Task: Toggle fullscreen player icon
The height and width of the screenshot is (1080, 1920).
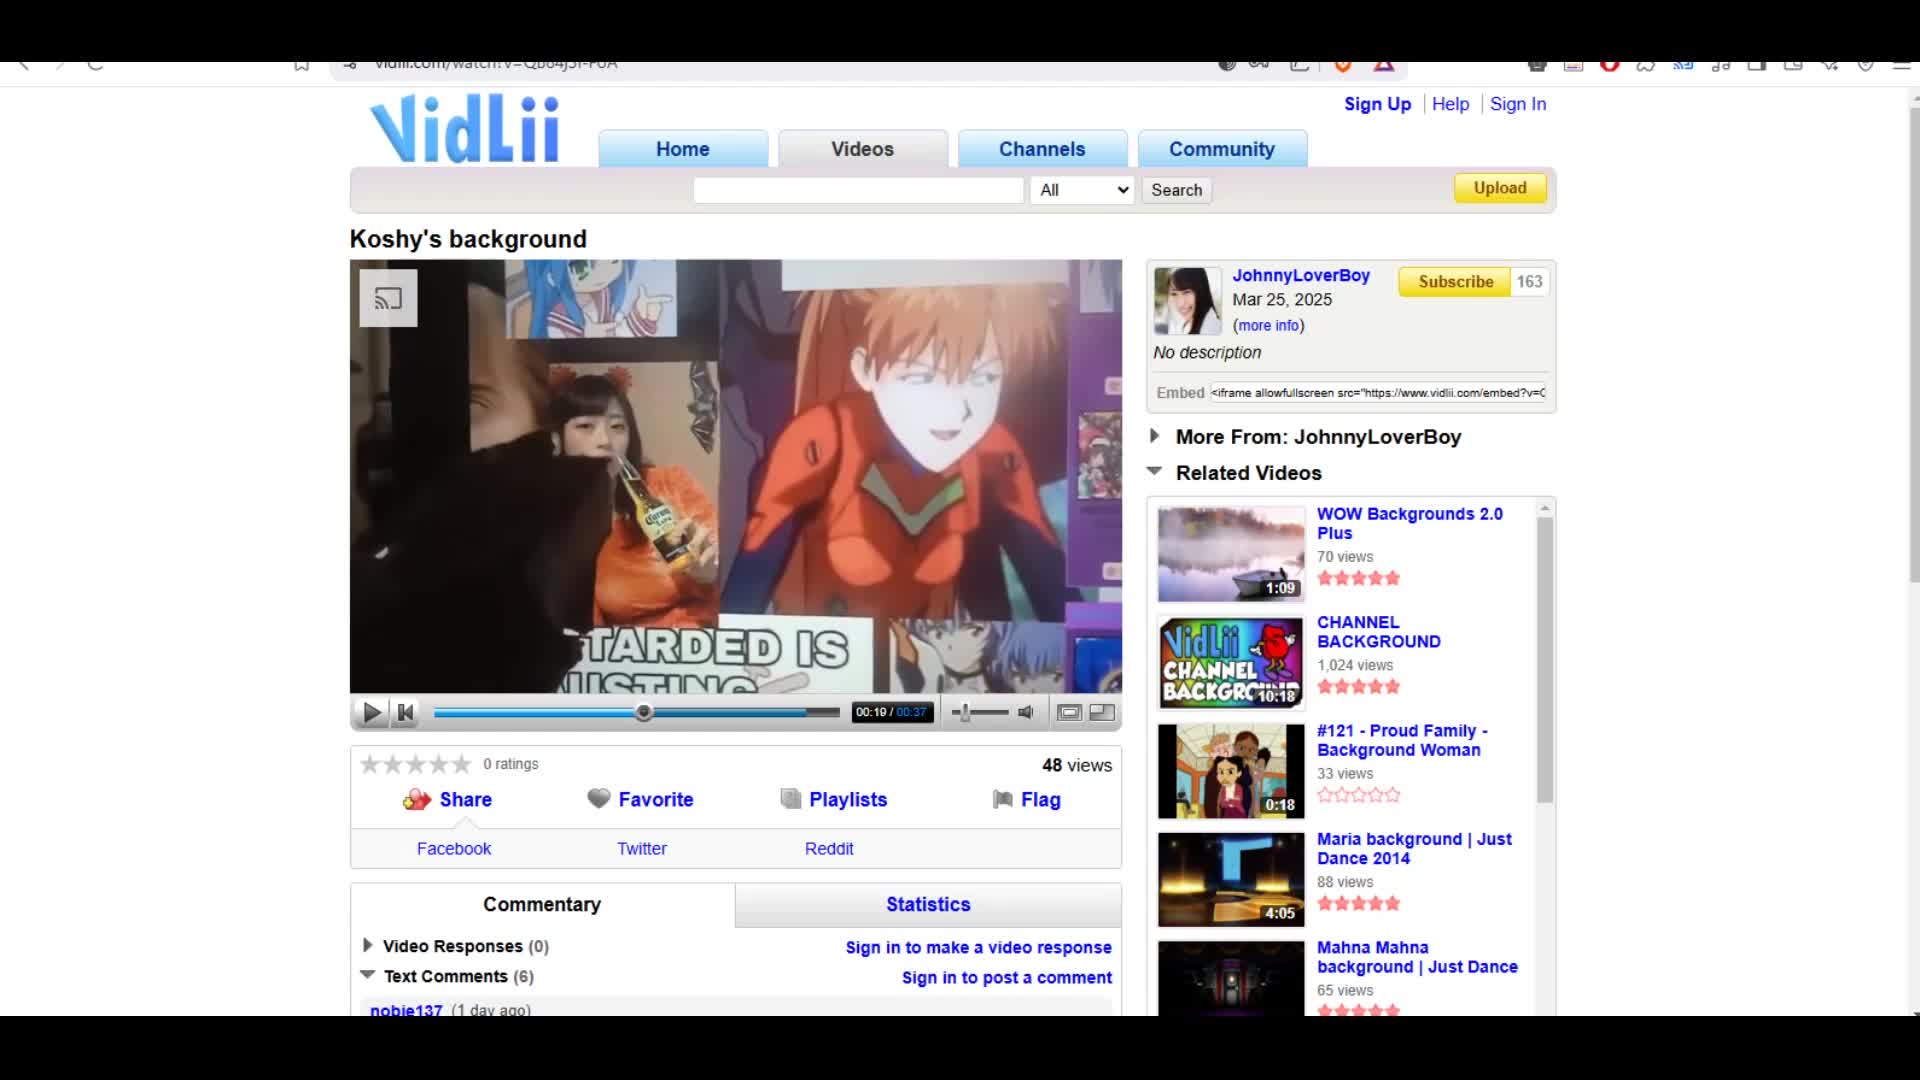Action: pos(1102,712)
